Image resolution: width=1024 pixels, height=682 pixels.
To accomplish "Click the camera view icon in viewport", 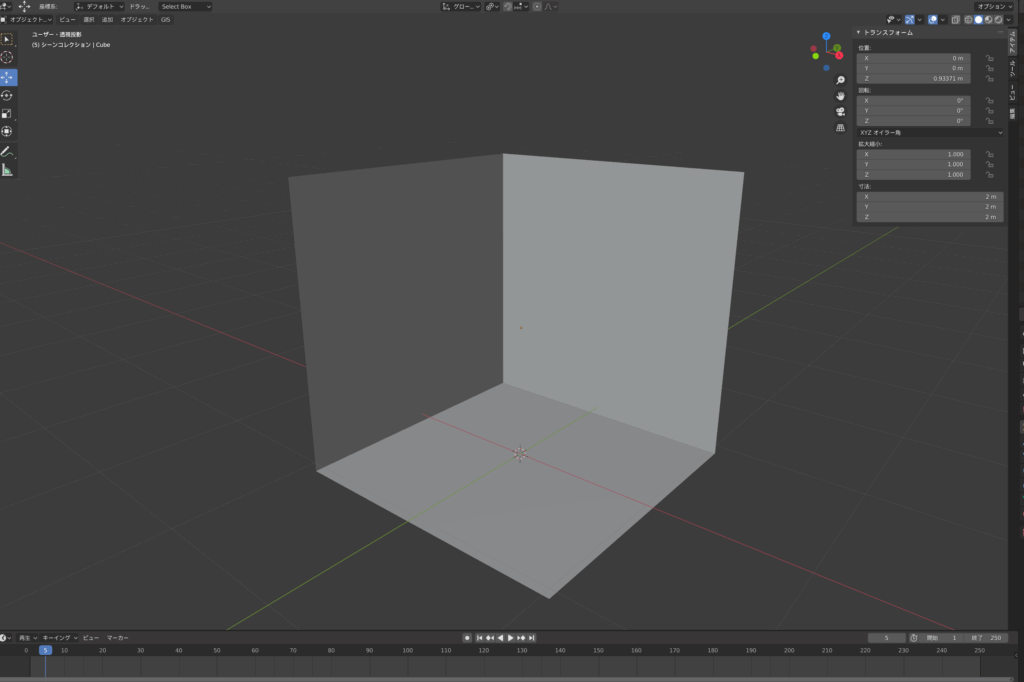I will [841, 111].
